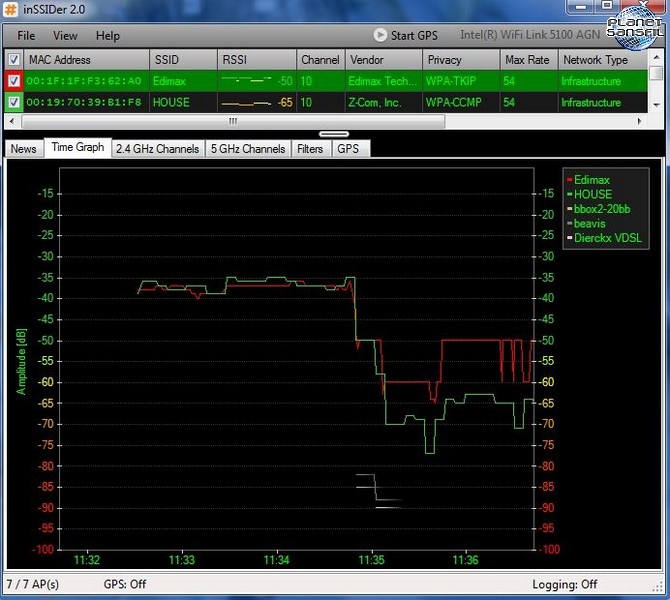Click the Start GPS play icon
The width and height of the screenshot is (670, 600).
click(380, 36)
